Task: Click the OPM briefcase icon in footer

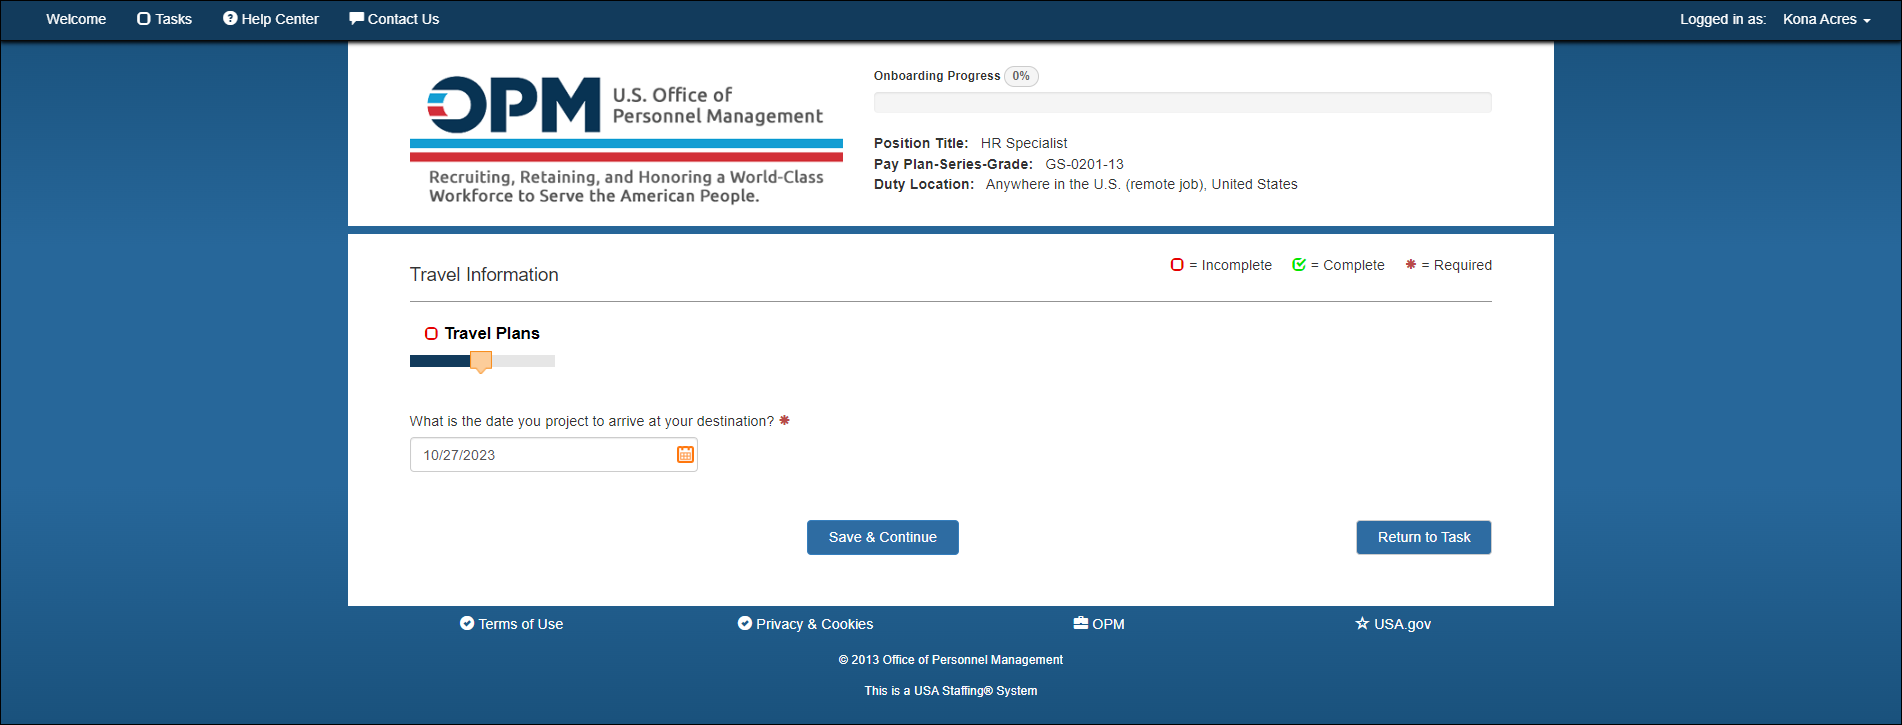Action: tap(1081, 623)
